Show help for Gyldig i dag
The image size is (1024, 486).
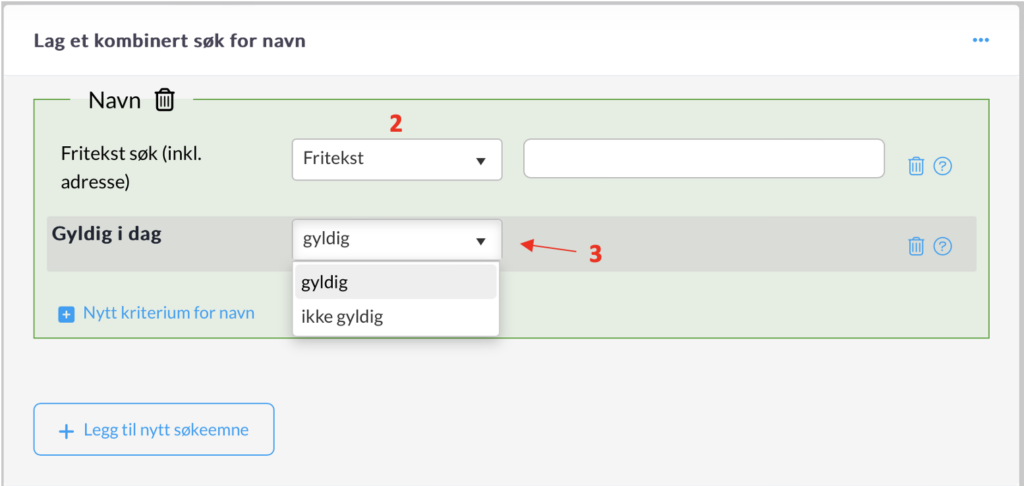click(x=942, y=246)
